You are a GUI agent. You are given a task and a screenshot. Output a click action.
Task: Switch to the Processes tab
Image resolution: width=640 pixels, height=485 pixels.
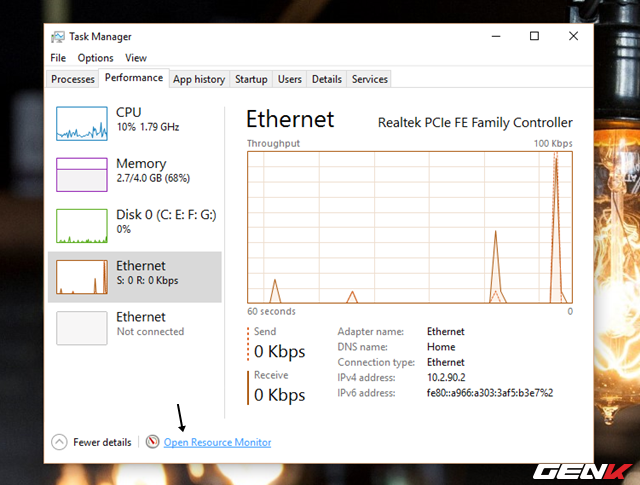tap(73, 79)
